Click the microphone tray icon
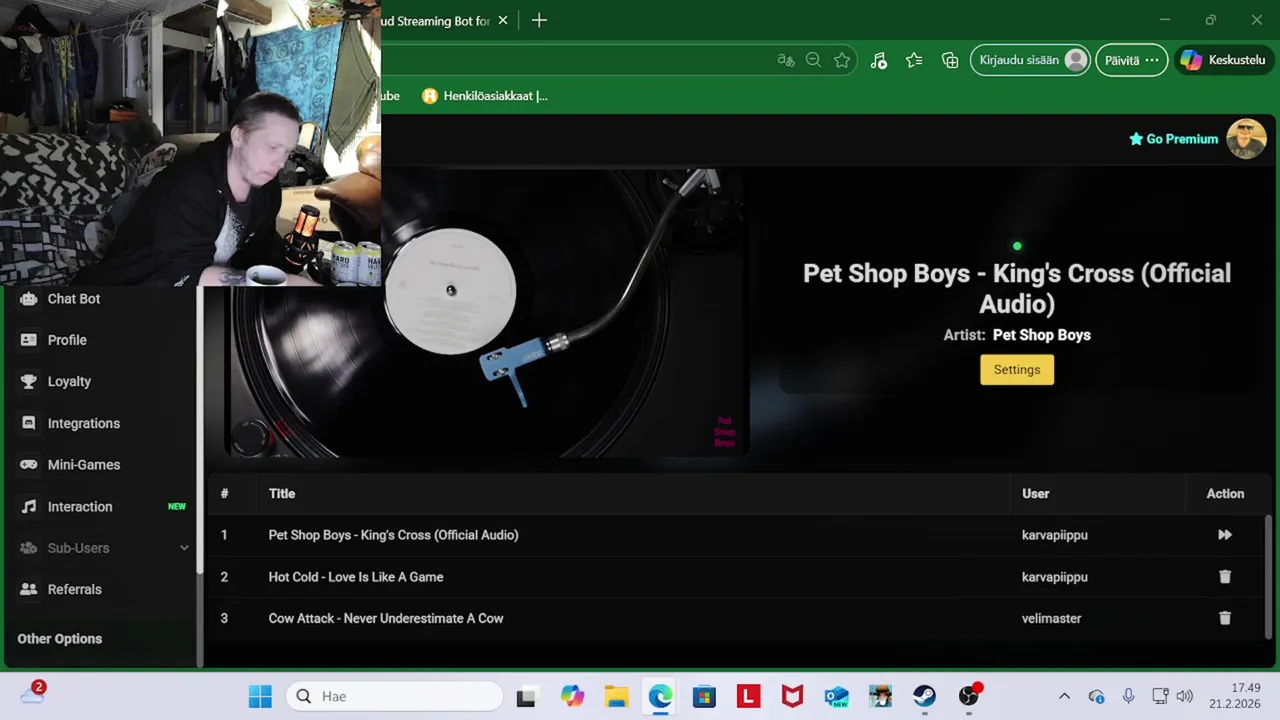 1128,696
